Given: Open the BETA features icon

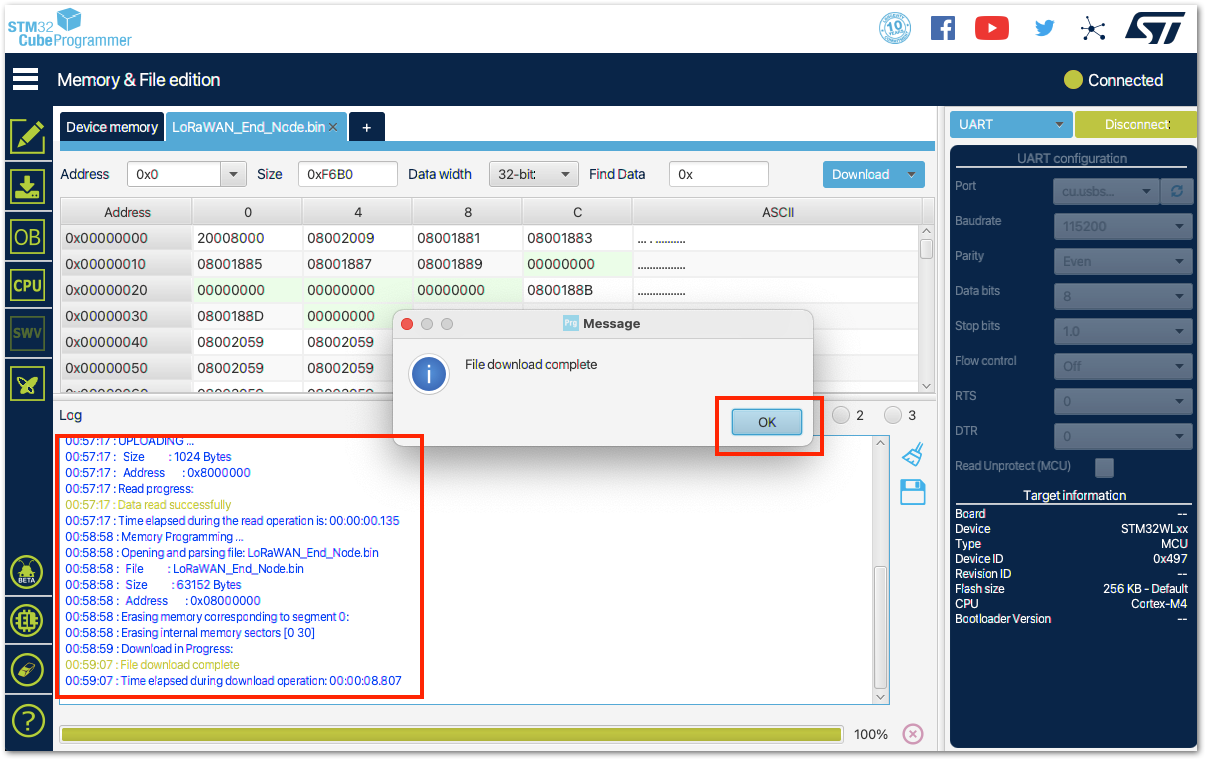Looking at the screenshot, I should pyautogui.click(x=27, y=573).
